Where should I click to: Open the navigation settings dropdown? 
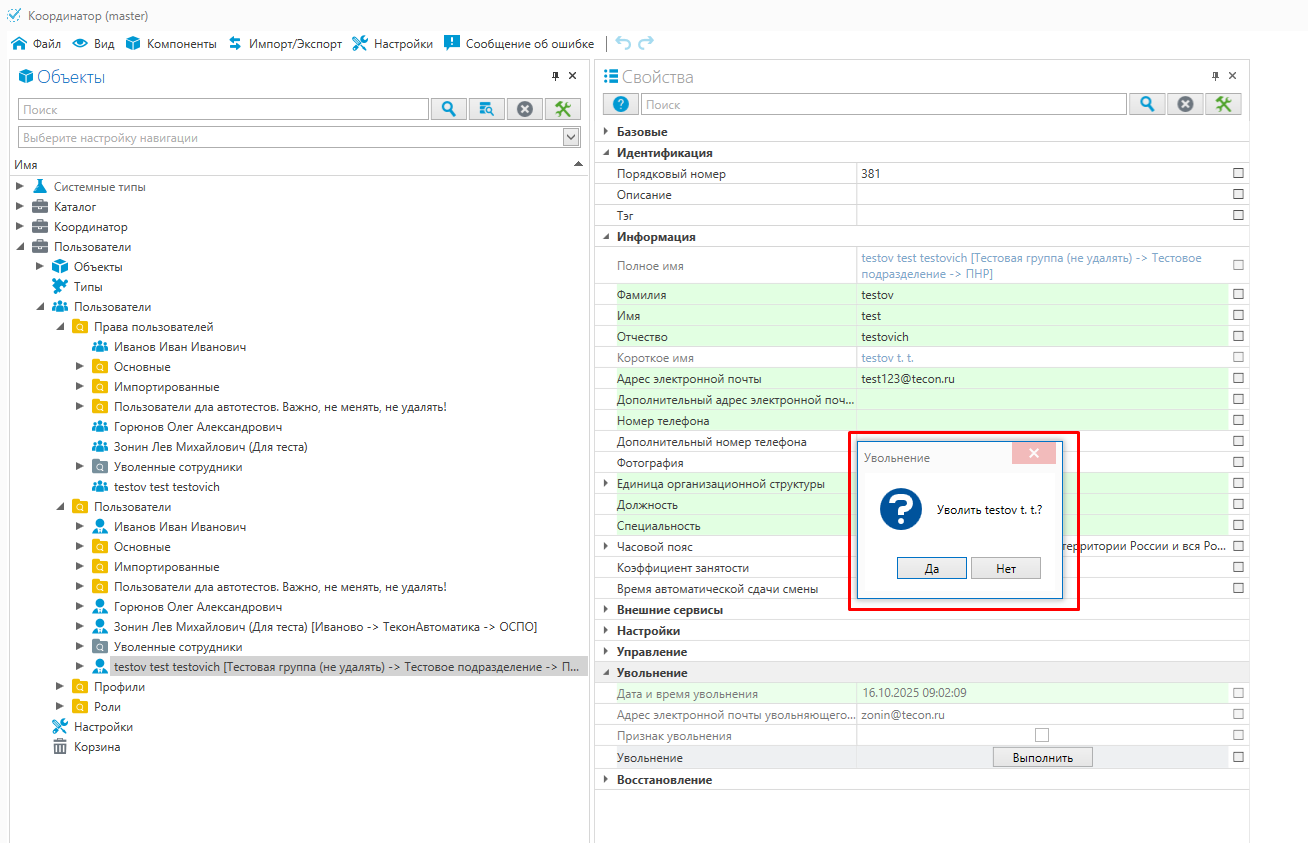(571, 137)
